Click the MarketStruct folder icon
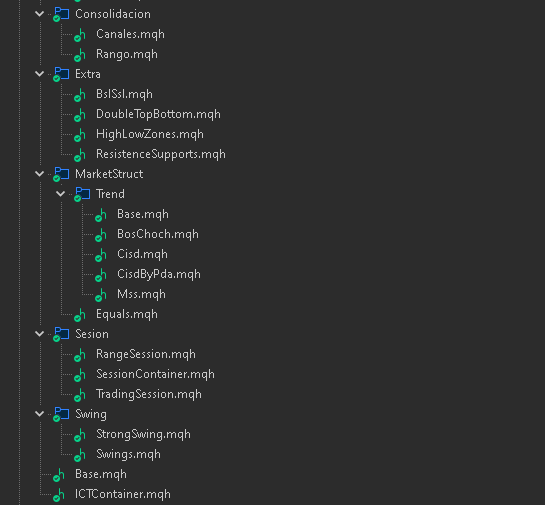This screenshot has width=545, height=505. 61,174
